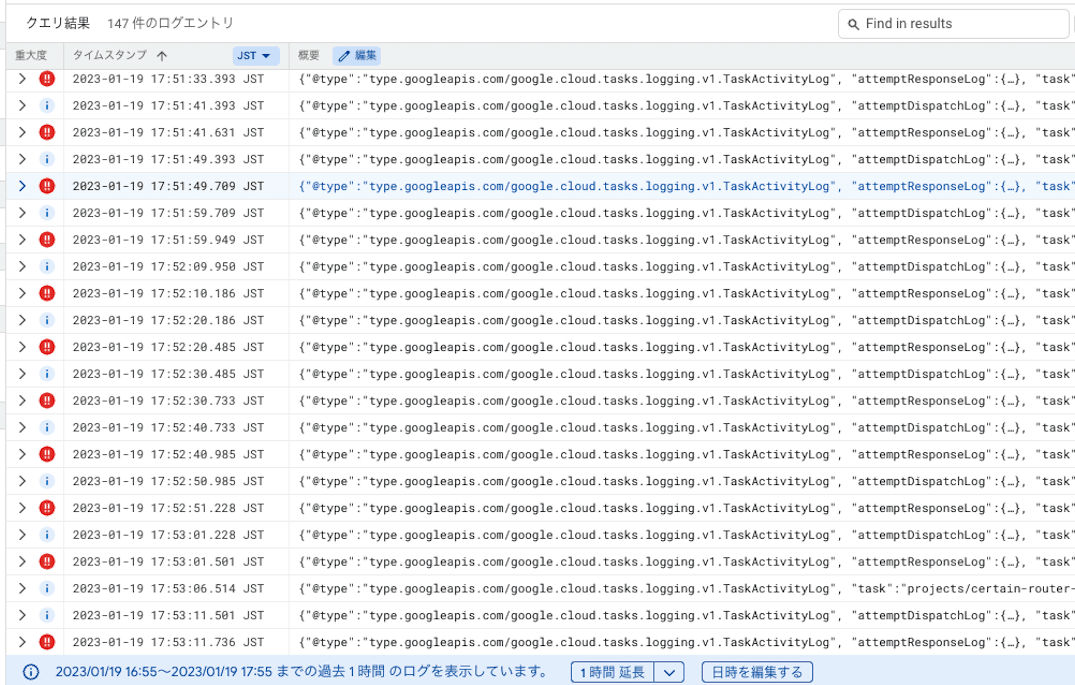
Task: Expand the log entry at 17:52:09.950
Action: point(22,267)
